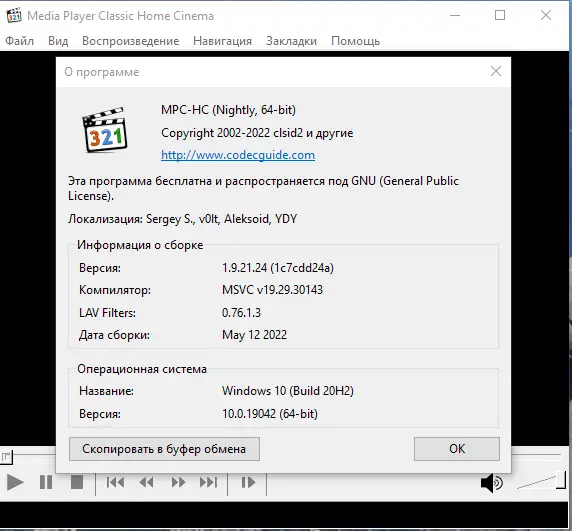Viewport: 572px width, 531px height.
Task: Click the Copyright 2002-2022 line
Action: [257, 133]
